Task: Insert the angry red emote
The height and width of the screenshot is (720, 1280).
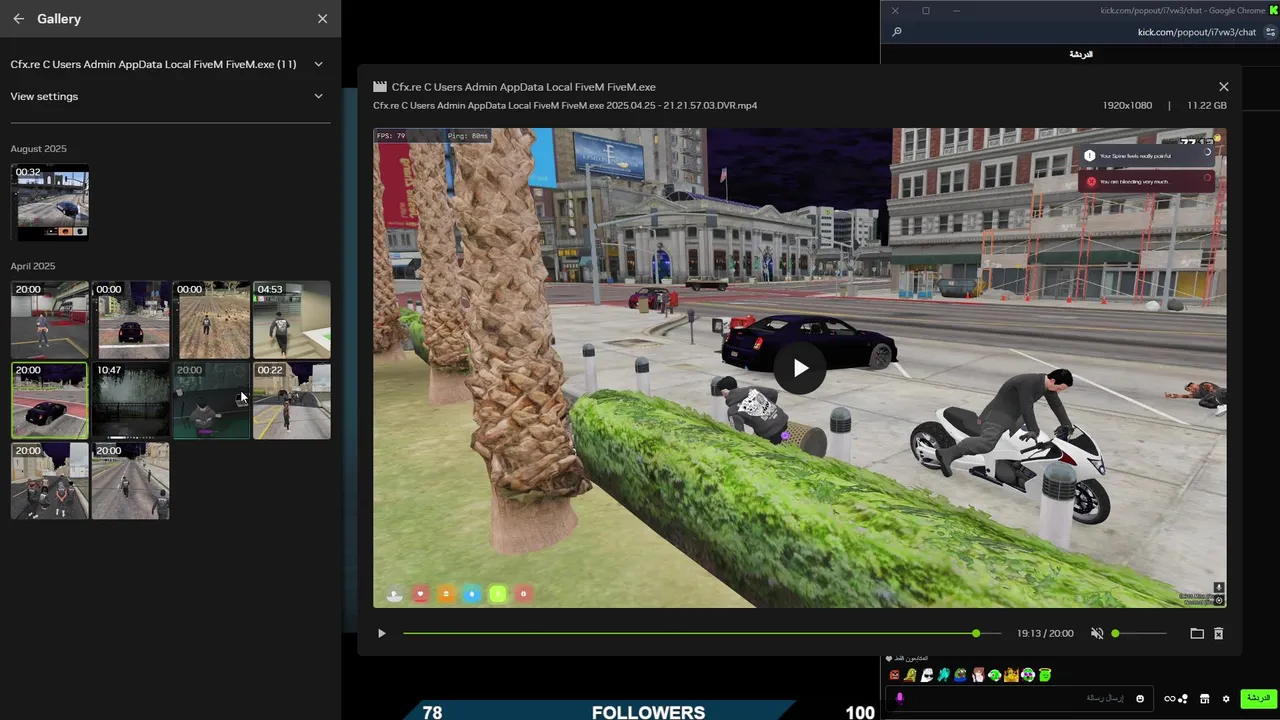Action: point(894,675)
